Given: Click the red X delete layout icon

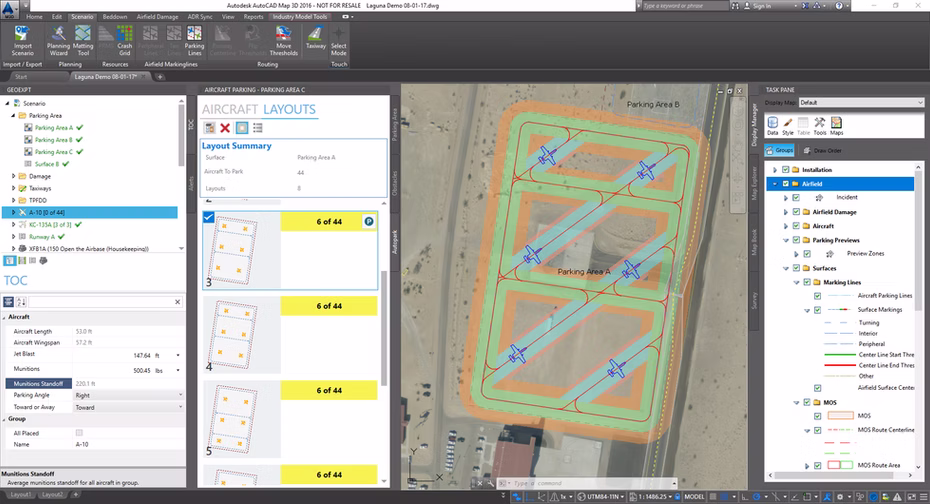Looking at the screenshot, I should tap(225, 127).
